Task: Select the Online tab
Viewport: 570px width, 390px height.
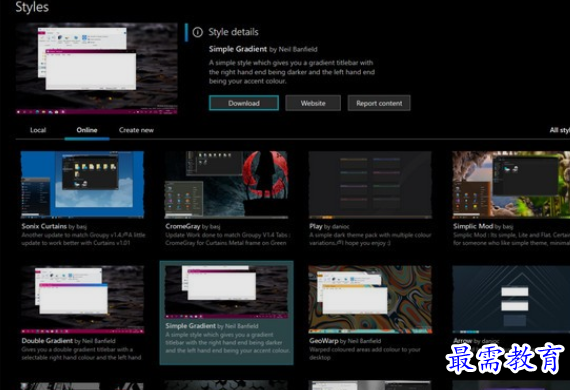Action: 87,130
